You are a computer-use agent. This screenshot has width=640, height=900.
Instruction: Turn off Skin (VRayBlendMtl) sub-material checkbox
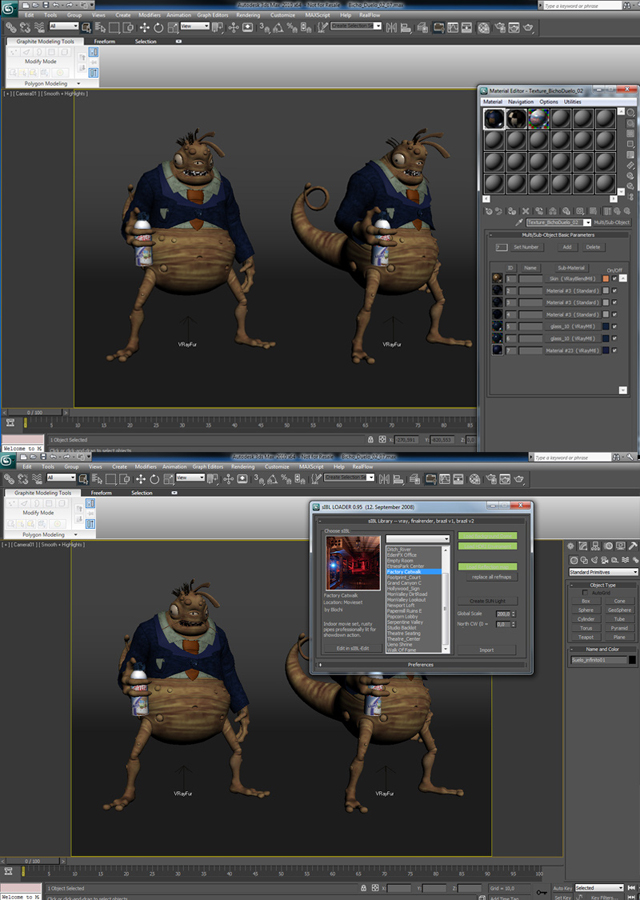click(x=614, y=278)
